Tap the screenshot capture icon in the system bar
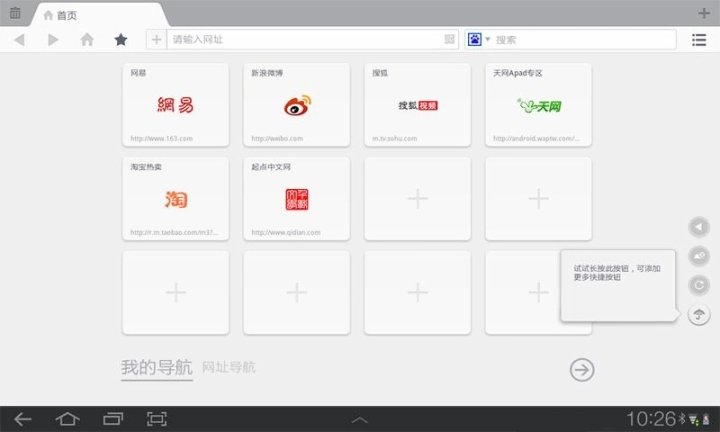Screen dimensions: 720x432 click(157, 419)
